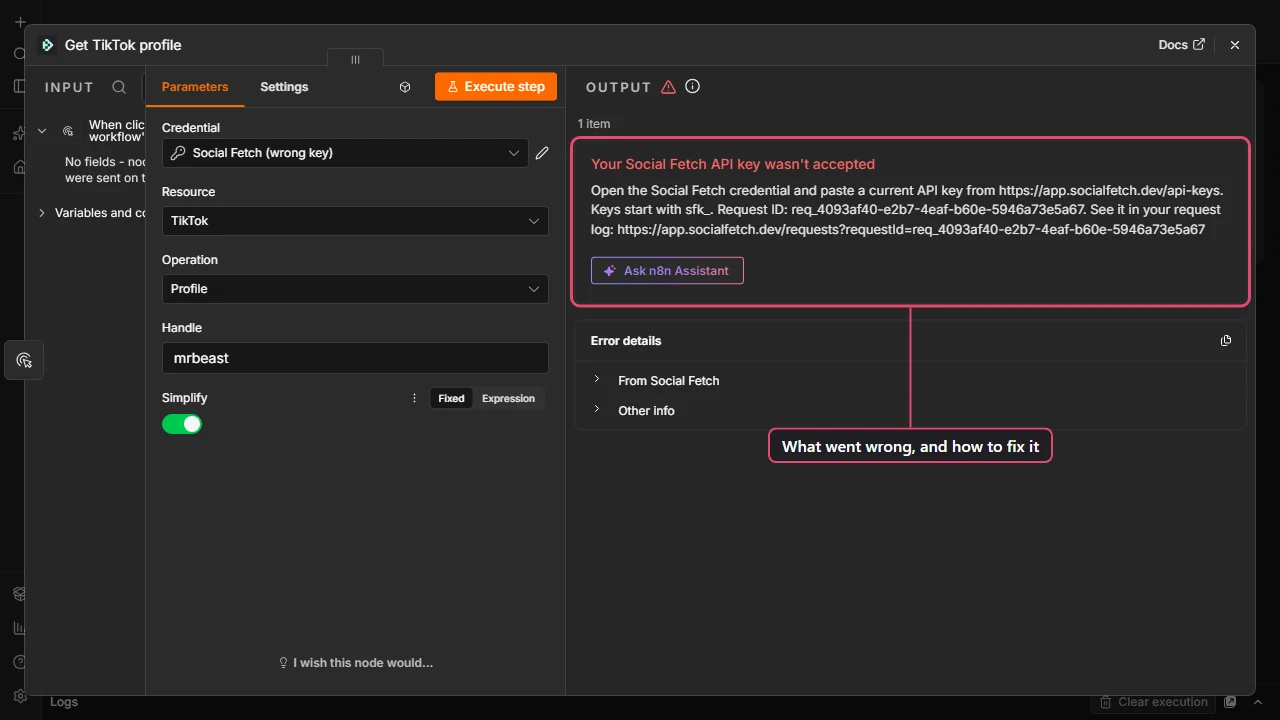This screenshot has height=720, width=1280.
Task: Run the node with Execute step
Action: (x=496, y=87)
